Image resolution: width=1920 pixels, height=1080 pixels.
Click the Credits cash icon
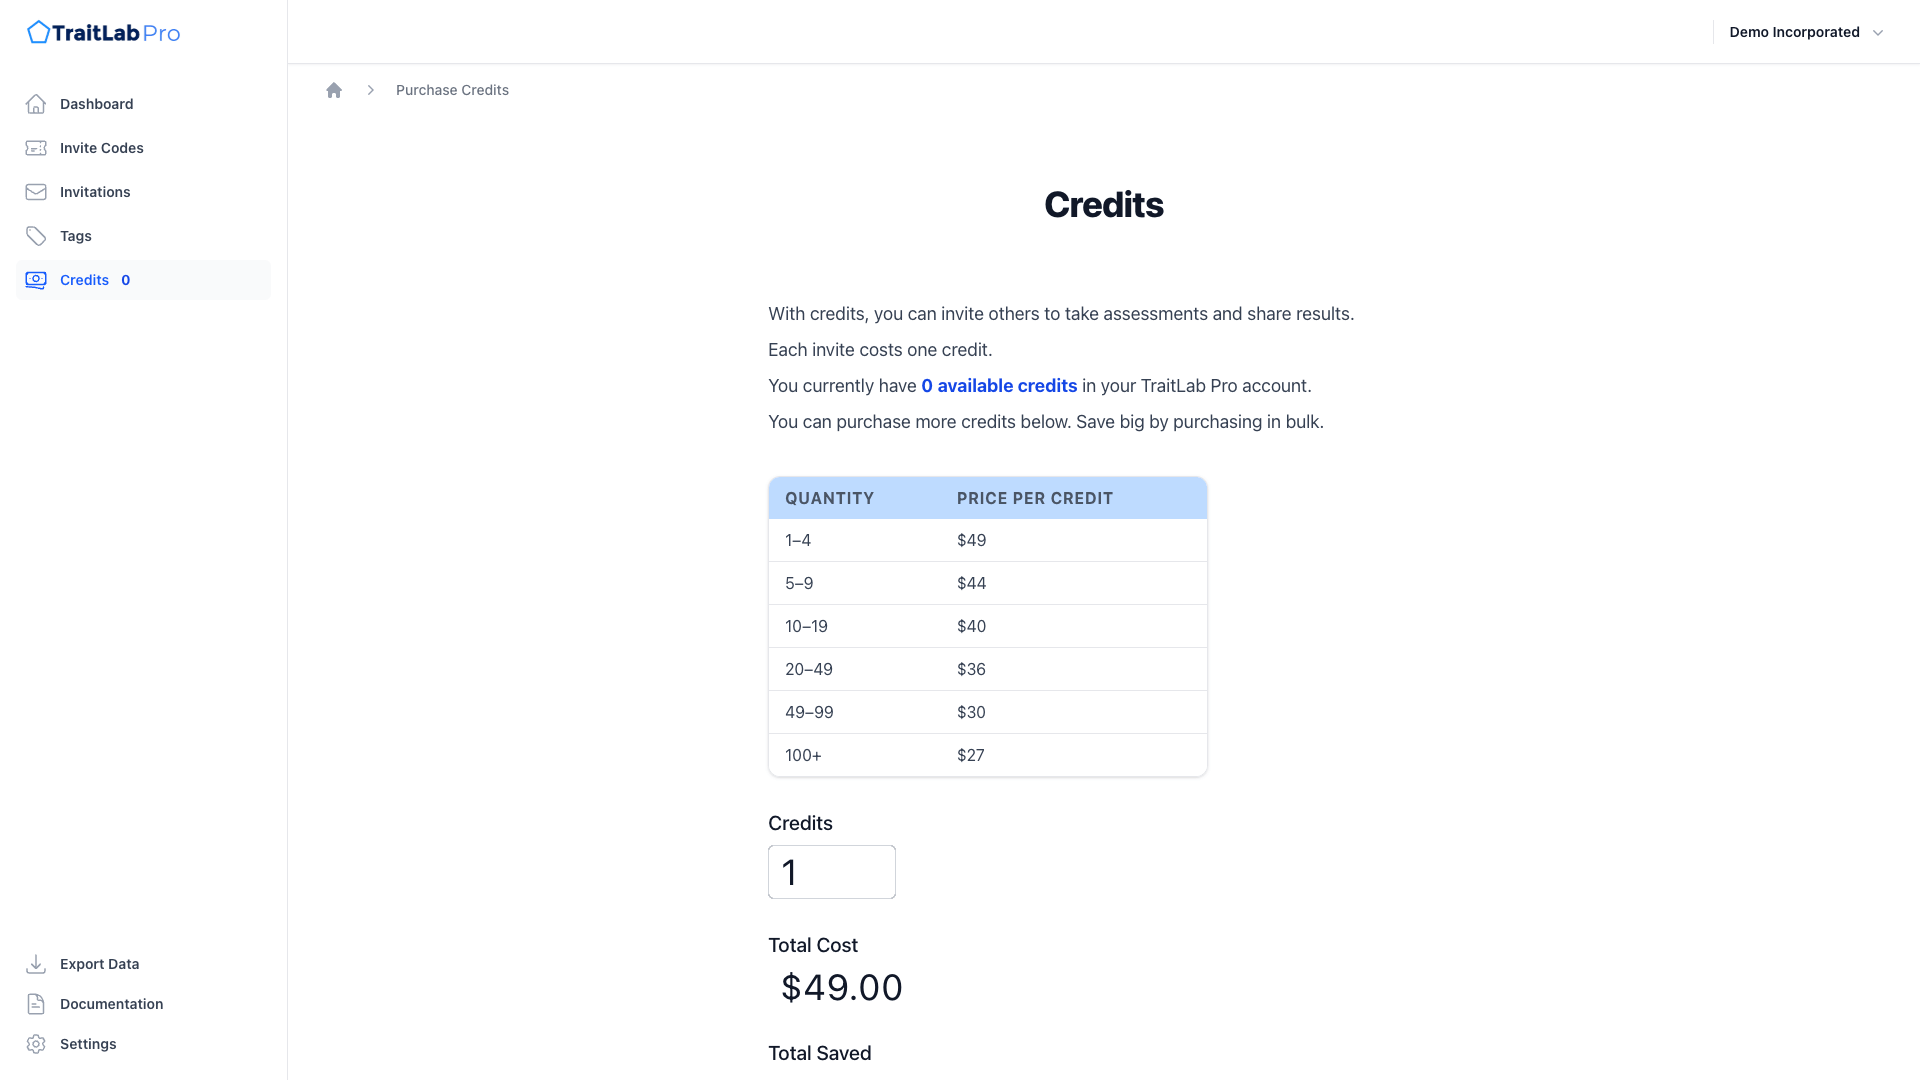36,280
